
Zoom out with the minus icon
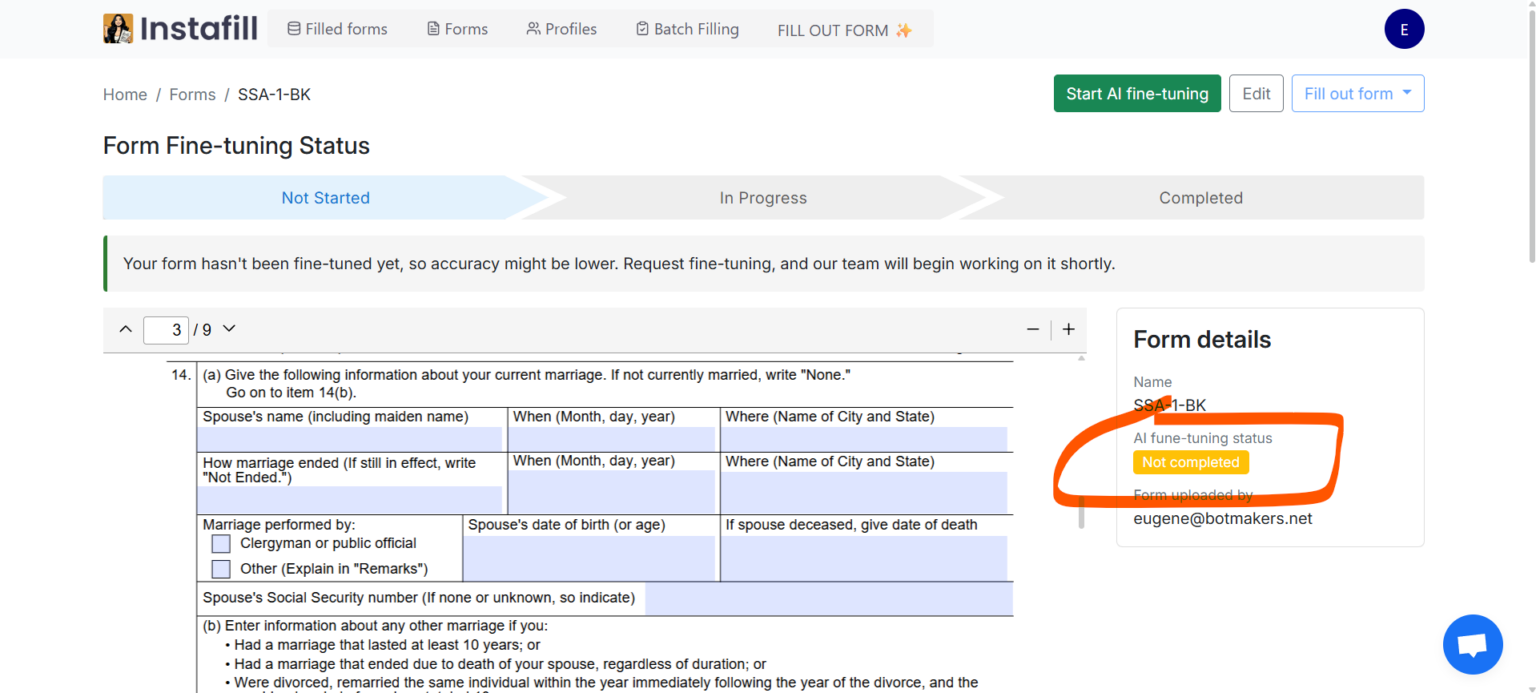(x=1033, y=329)
